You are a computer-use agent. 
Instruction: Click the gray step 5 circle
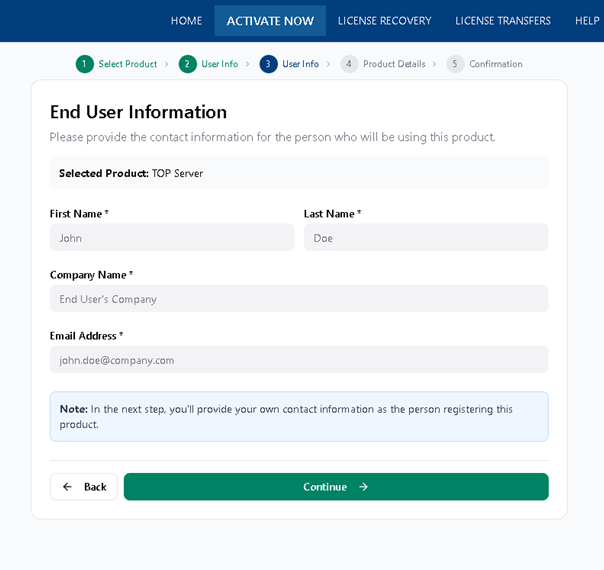click(x=456, y=64)
